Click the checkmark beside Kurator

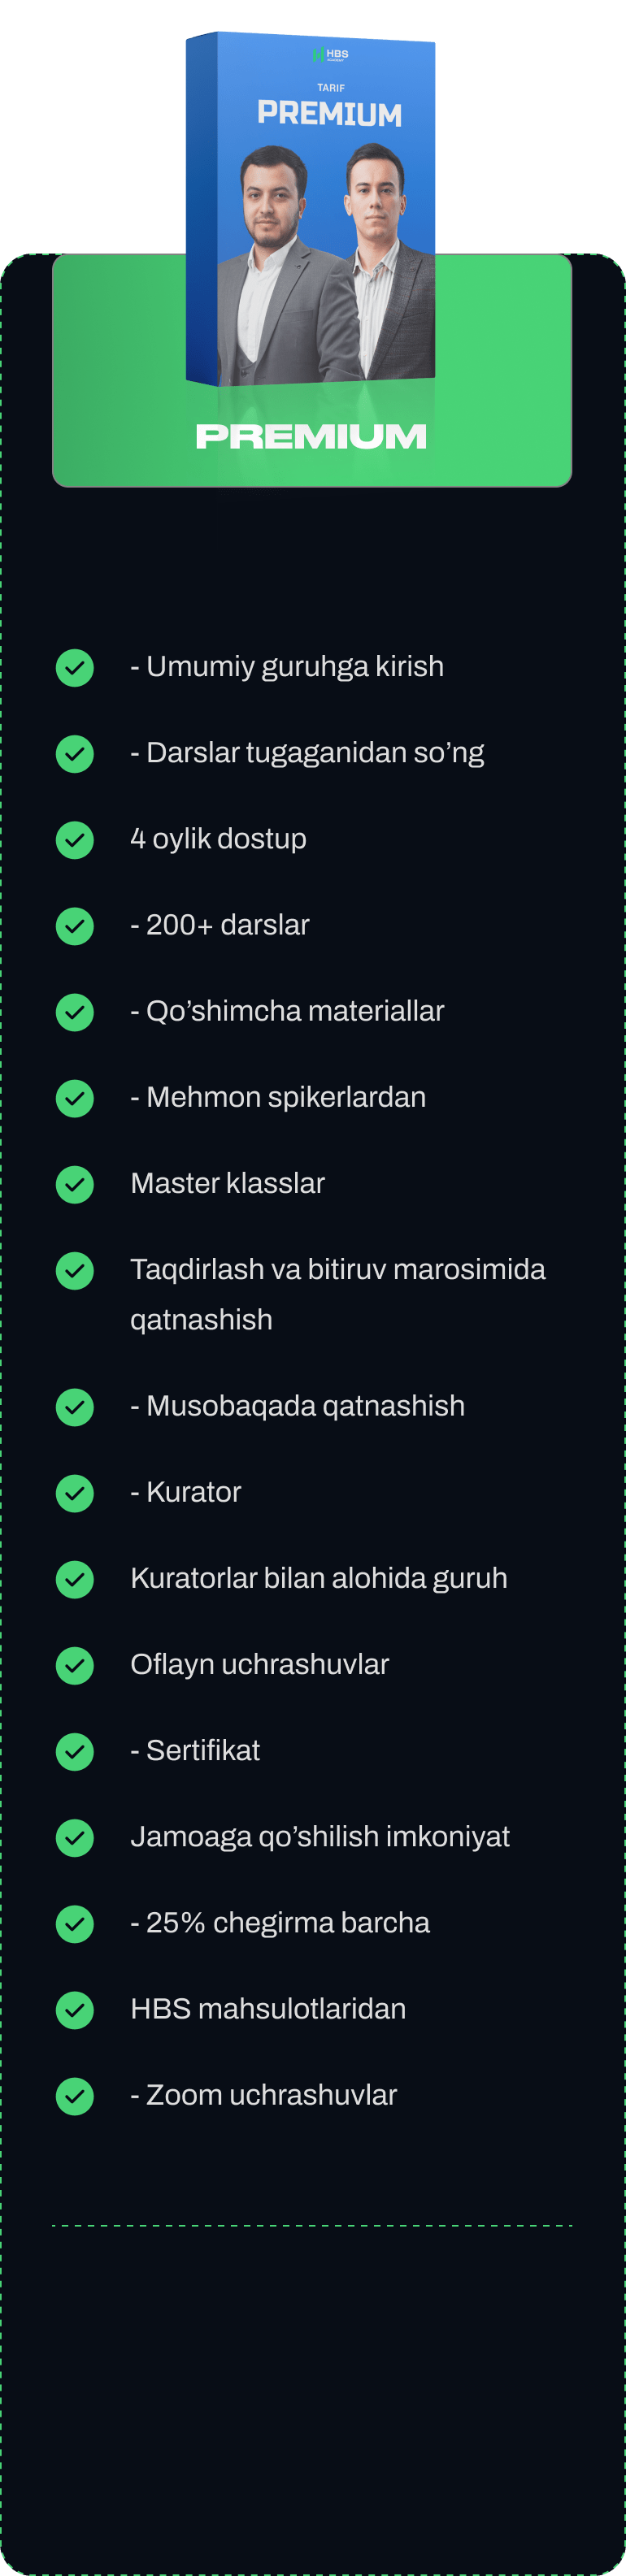click(x=75, y=1492)
